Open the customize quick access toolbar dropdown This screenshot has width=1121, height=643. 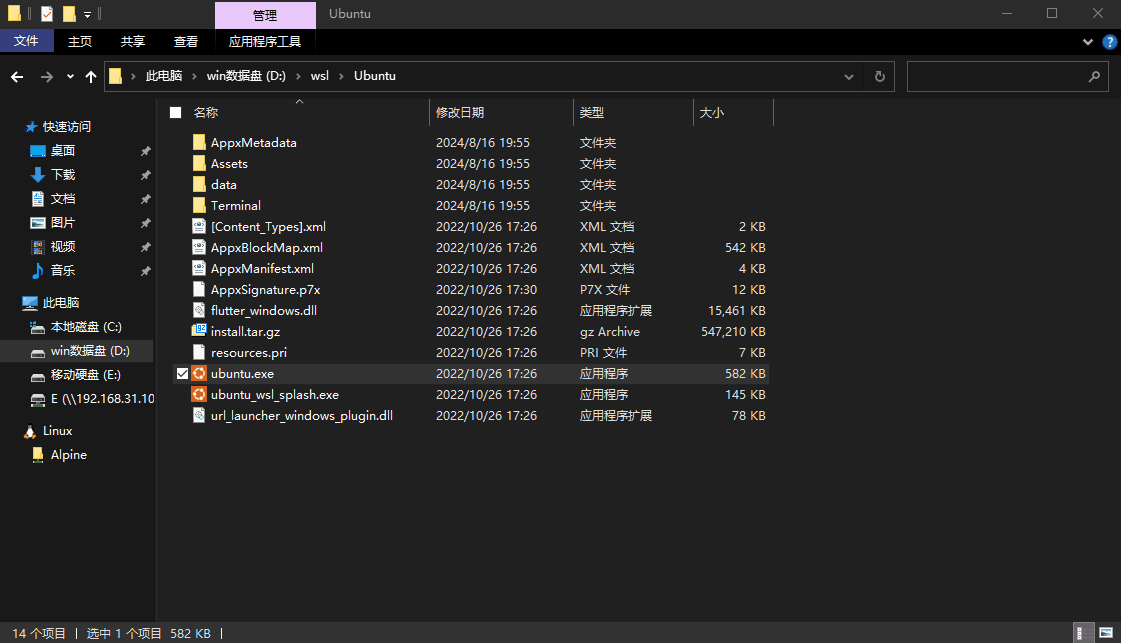(87, 14)
